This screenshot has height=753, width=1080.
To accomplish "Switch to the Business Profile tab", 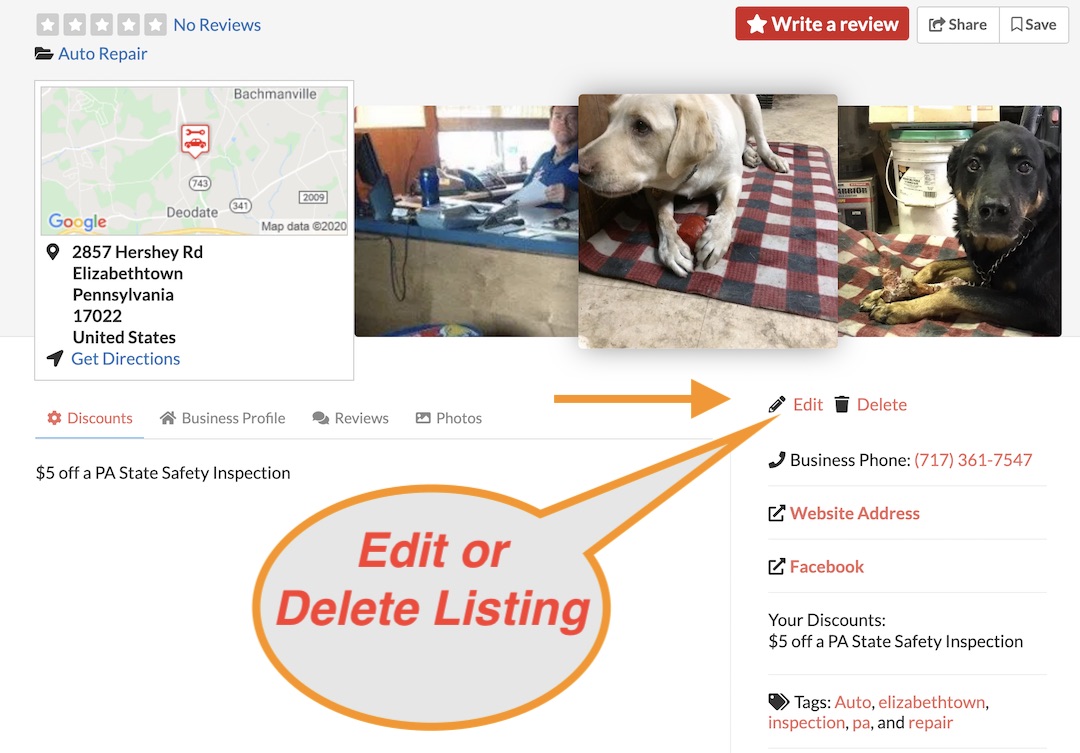I will click(x=222, y=418).
